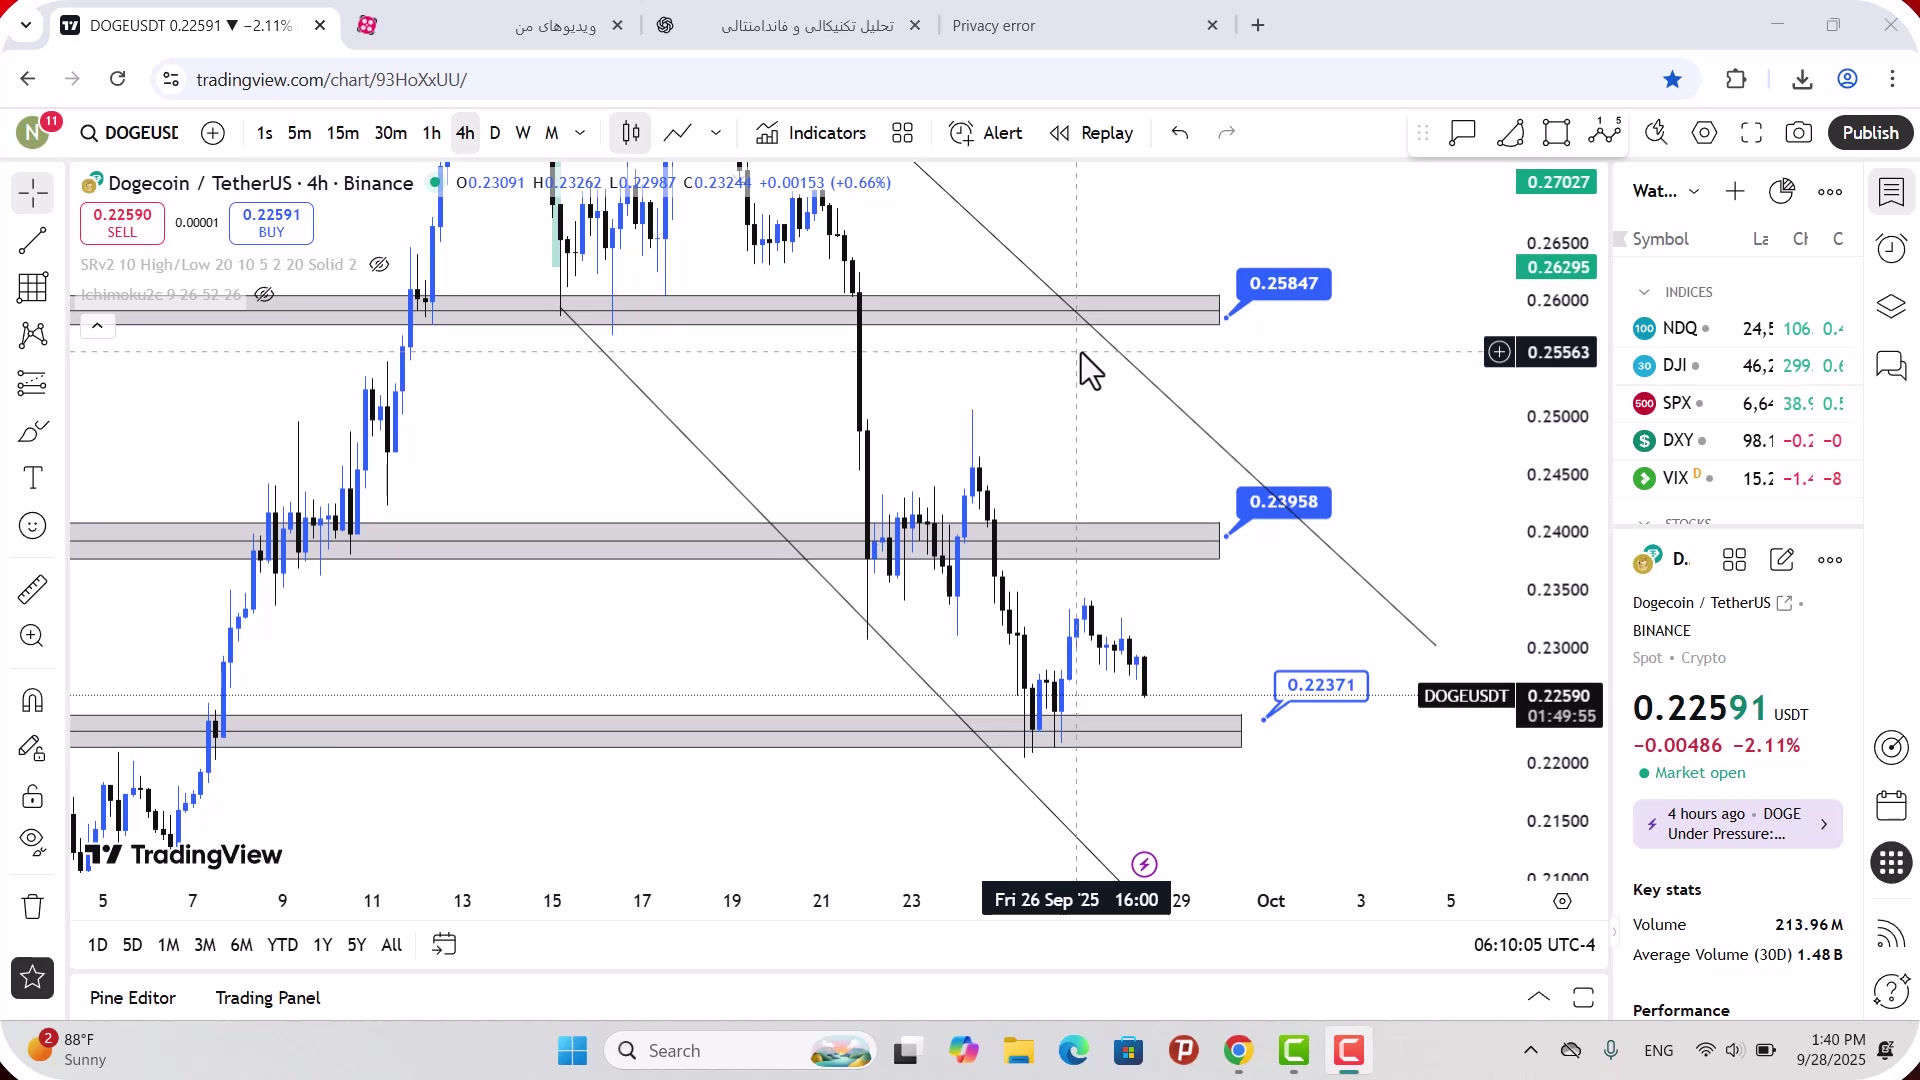Viewport: 1920px width, 1080px height.
Task: Collapse the INDICES watchlist section
Action: pyautogui.click(x=1644, y=292)
